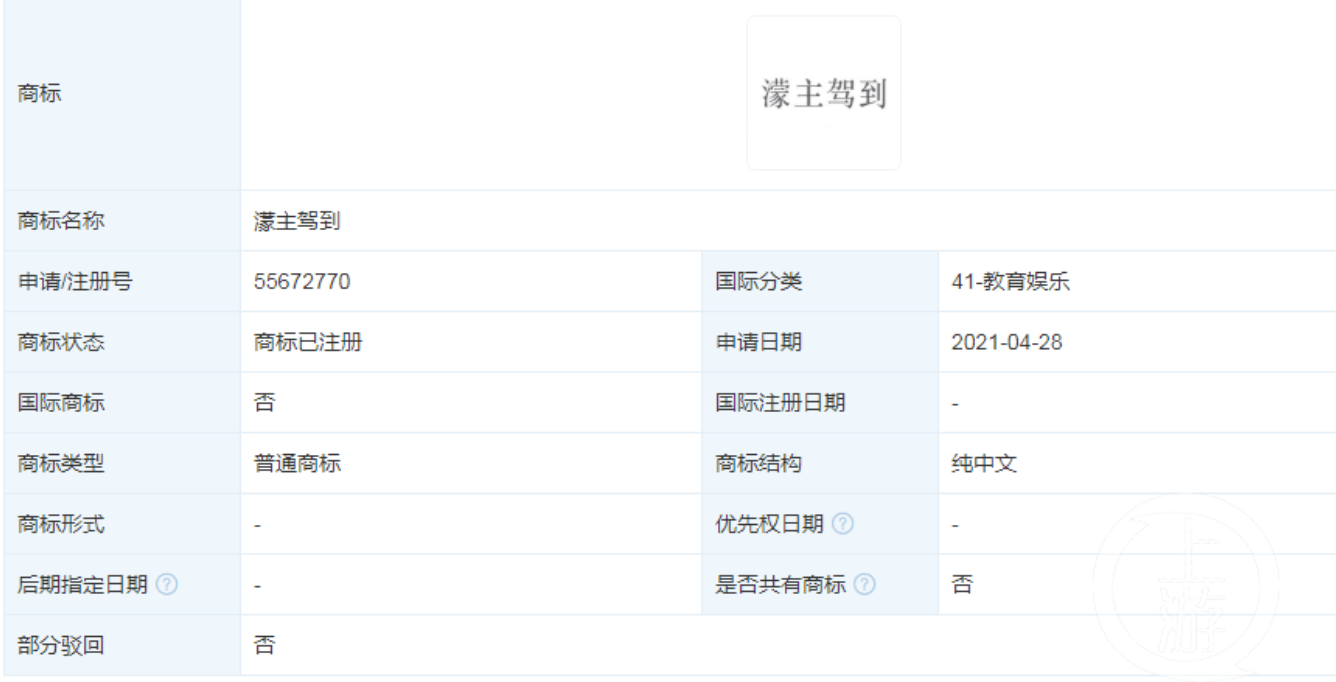Click the 国际分类 field label

pyautogui.click(x=758, y=282)
